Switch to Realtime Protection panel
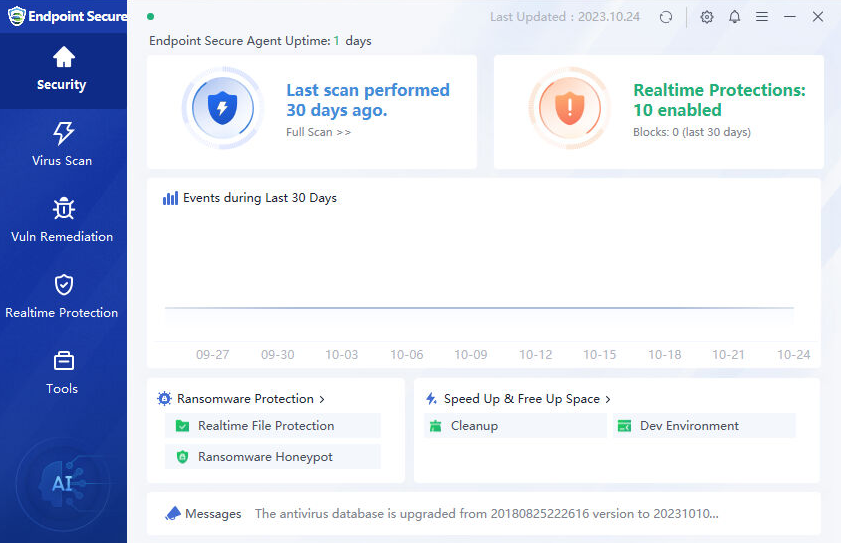Viewport: 841px width, 543px height. 62,297
